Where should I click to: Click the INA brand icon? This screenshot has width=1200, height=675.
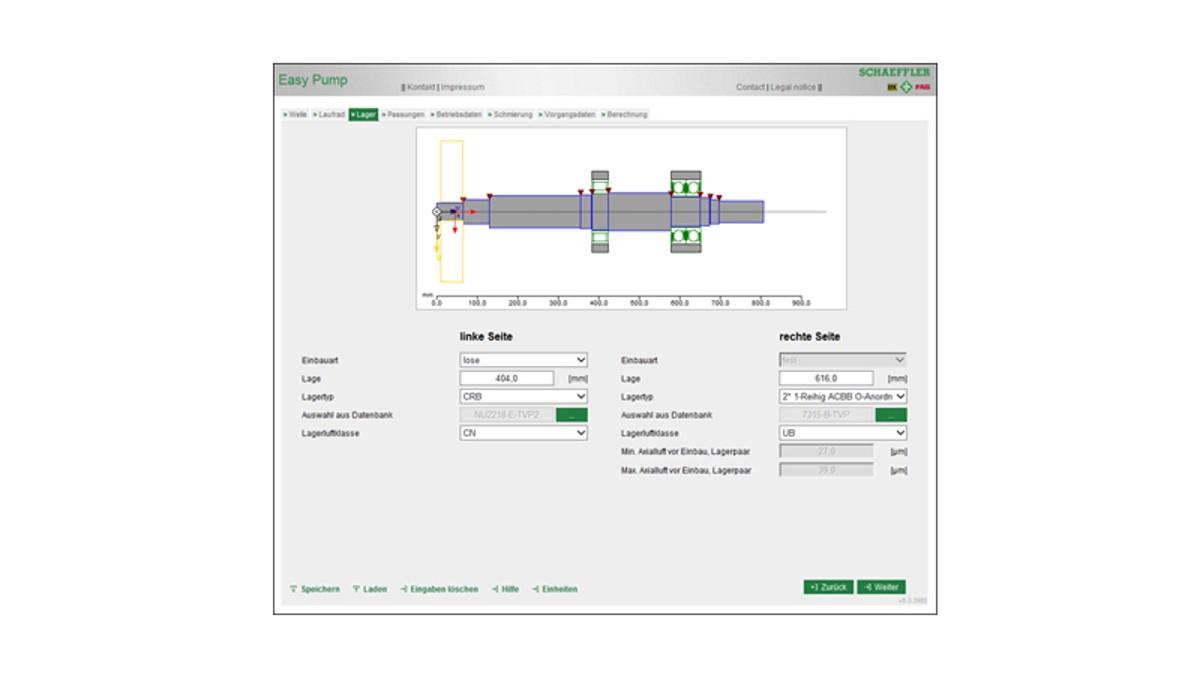click(892, 88)
